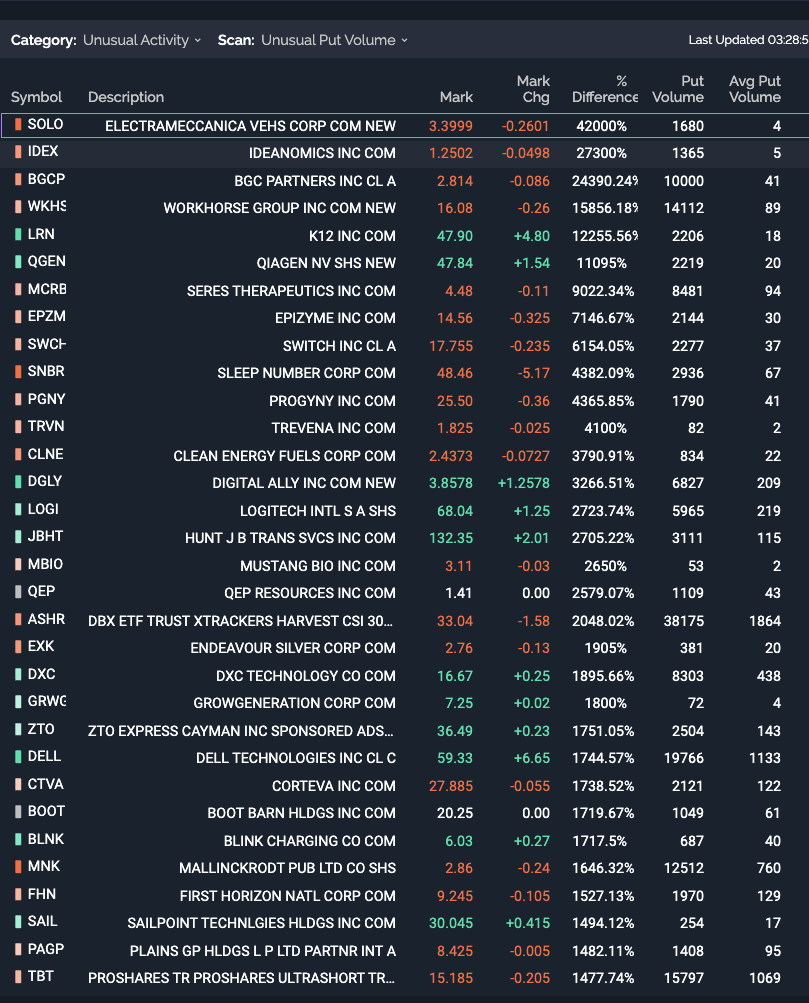Click the 38175 put volume value
Image resolution: width=809 pixels, height=1003 pixels.
click(x=684, y=621)
